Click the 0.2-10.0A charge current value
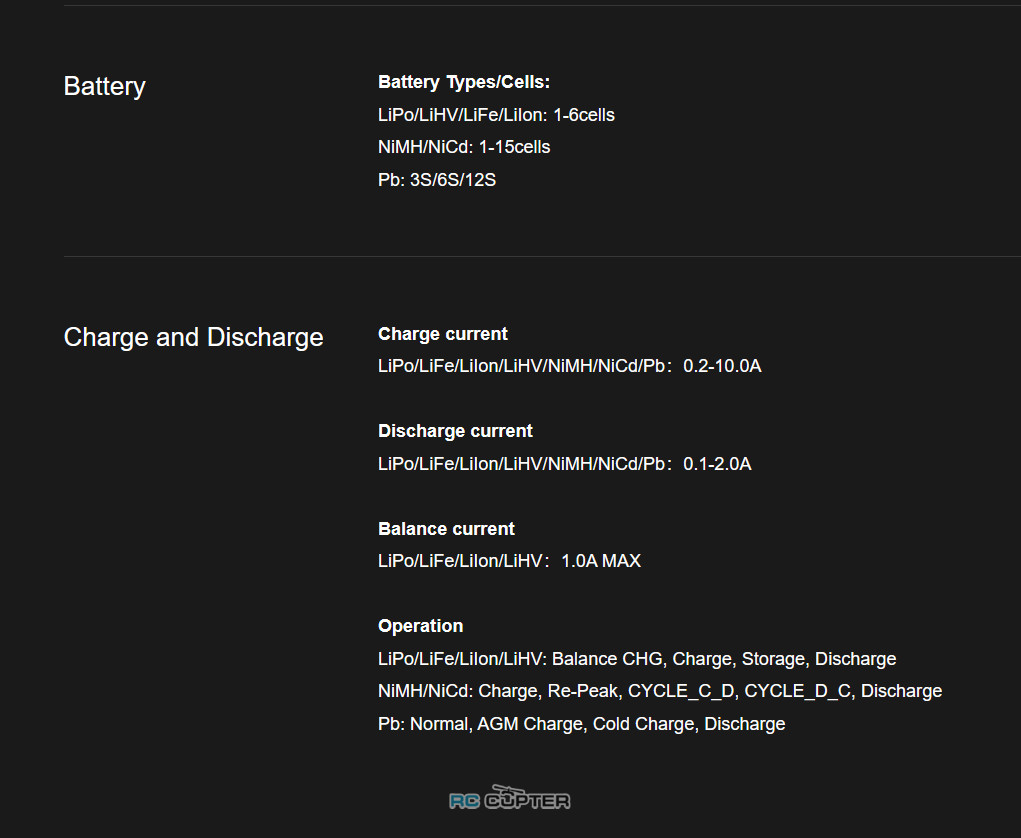The width and height of the screenshot is (1021, 838). pyautogui.click(x=722, y=366)
